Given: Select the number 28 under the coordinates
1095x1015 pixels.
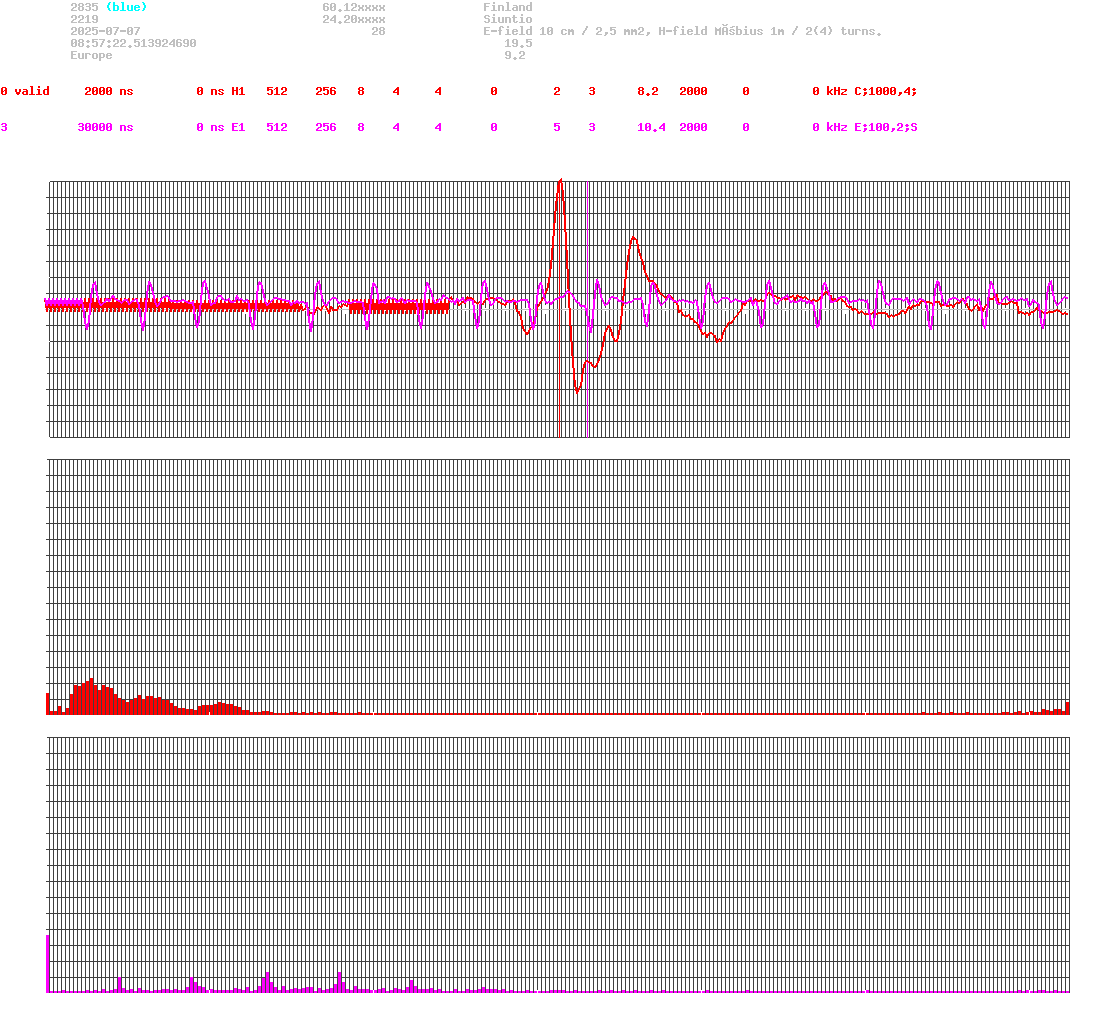Looking at the screenshot, I should pyautogui.click(x=378, y=31).
